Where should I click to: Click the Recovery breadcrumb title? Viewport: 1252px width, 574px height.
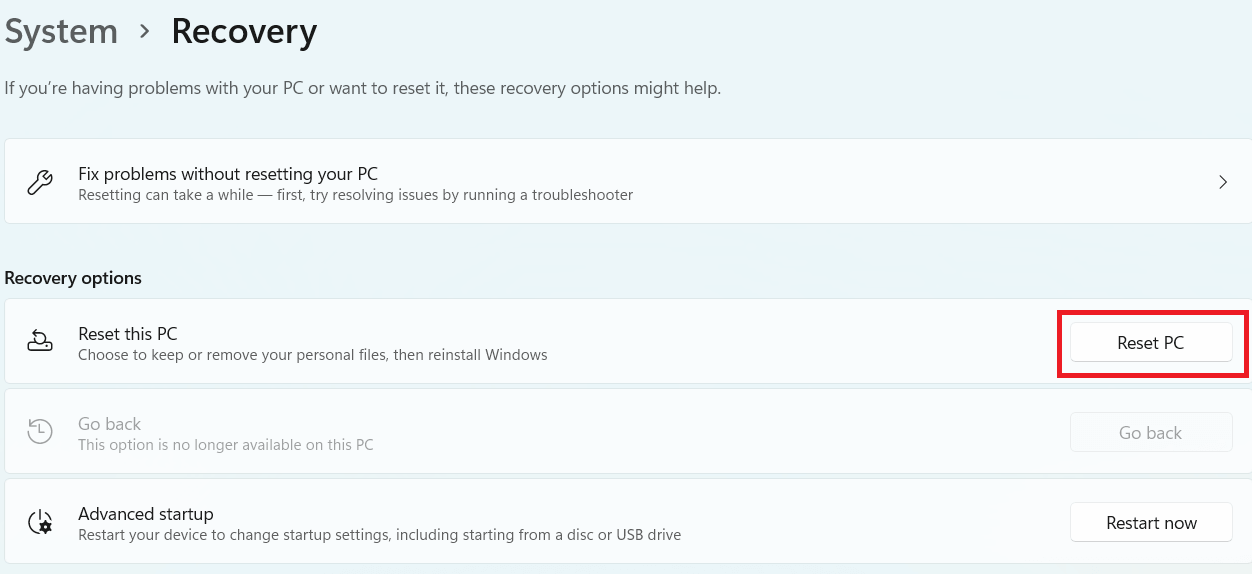click(x=244, y=31)
